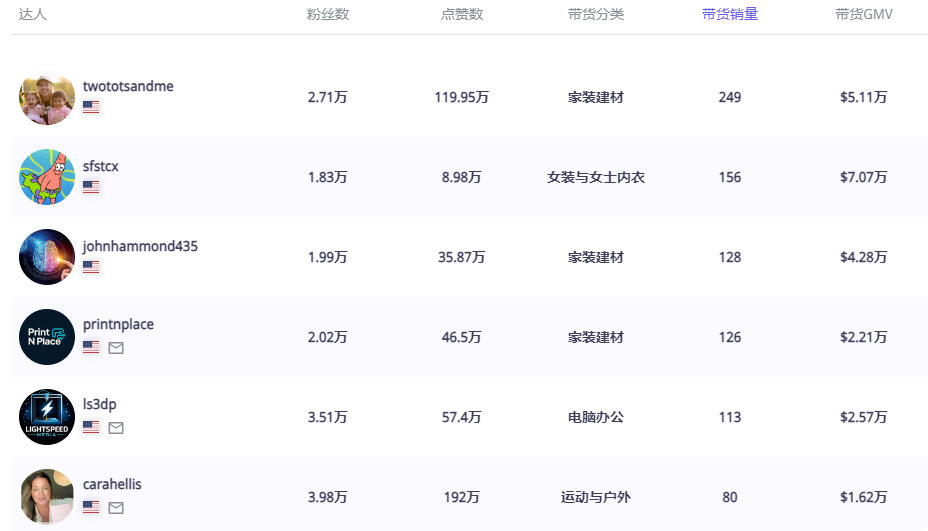
Task: Click the email icon under carahellis
Action: click(x=116, y=508)
